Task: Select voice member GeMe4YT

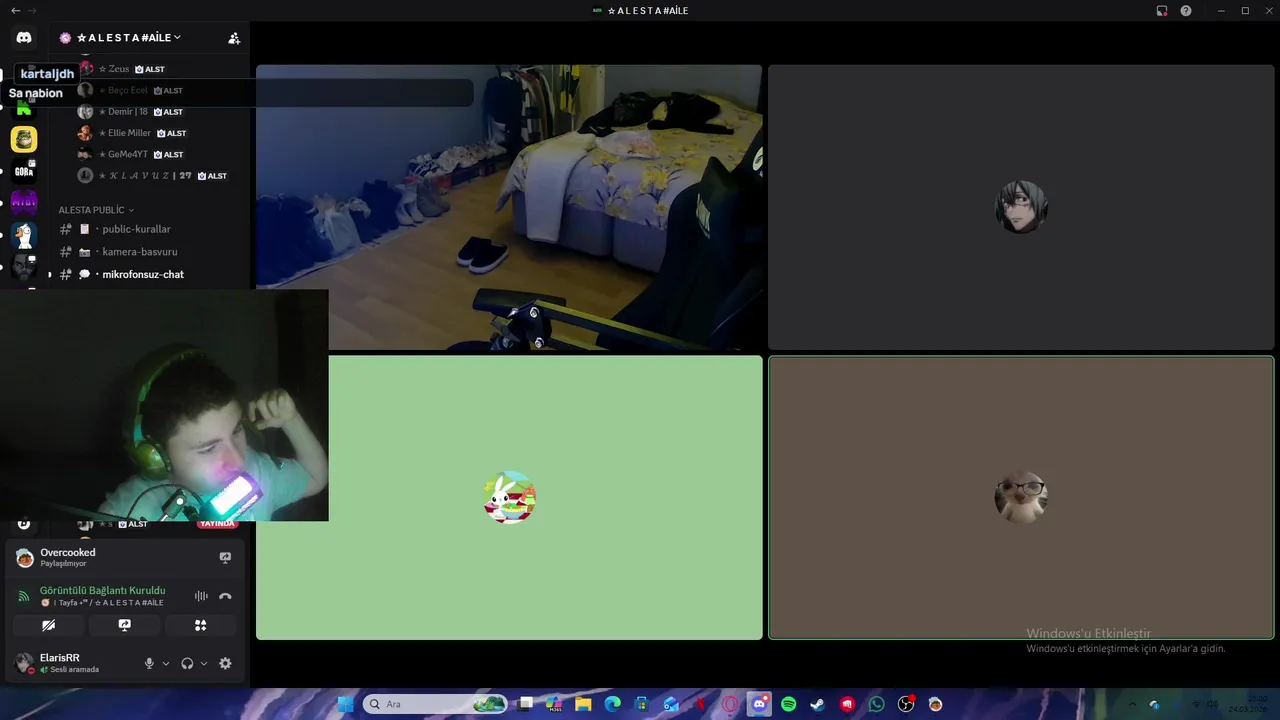Action: point(131,154)
